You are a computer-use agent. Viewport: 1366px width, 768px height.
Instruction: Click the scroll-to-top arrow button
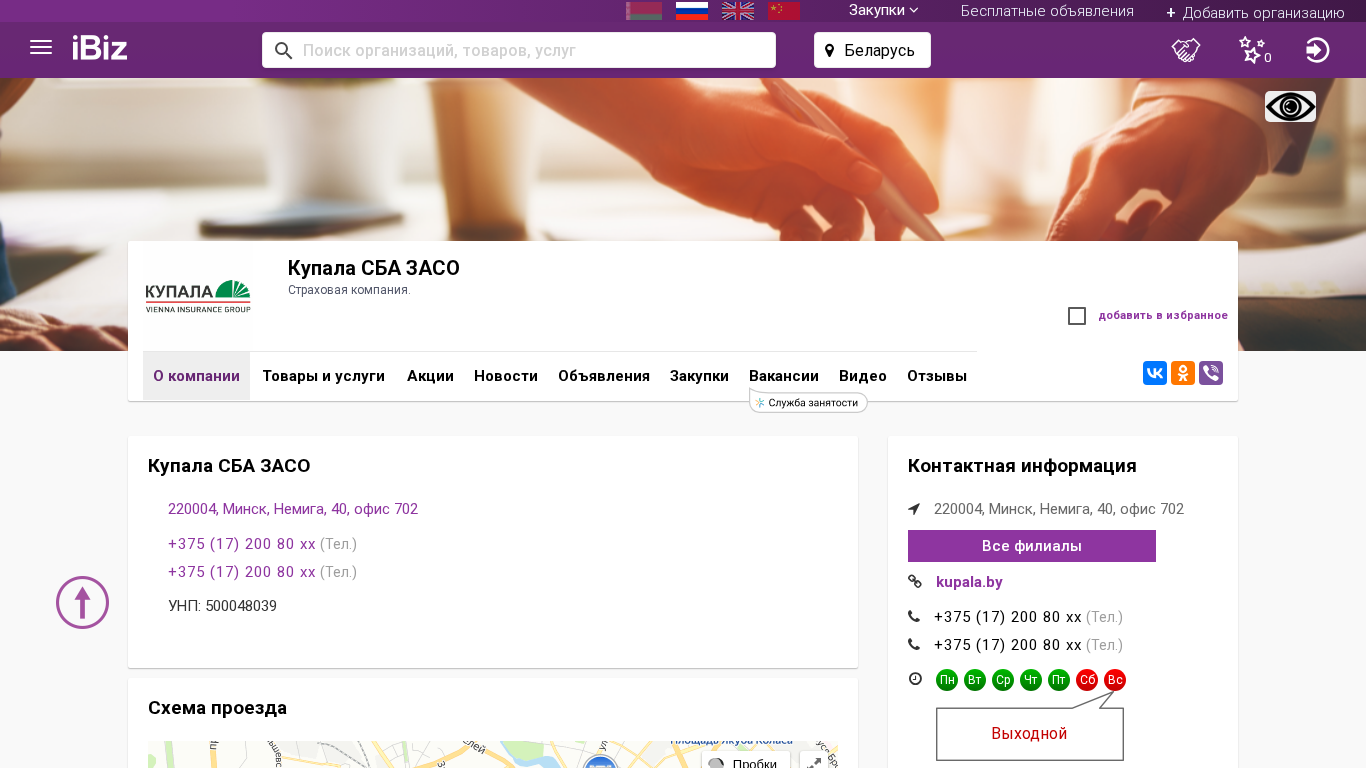(x=82, y=602)
